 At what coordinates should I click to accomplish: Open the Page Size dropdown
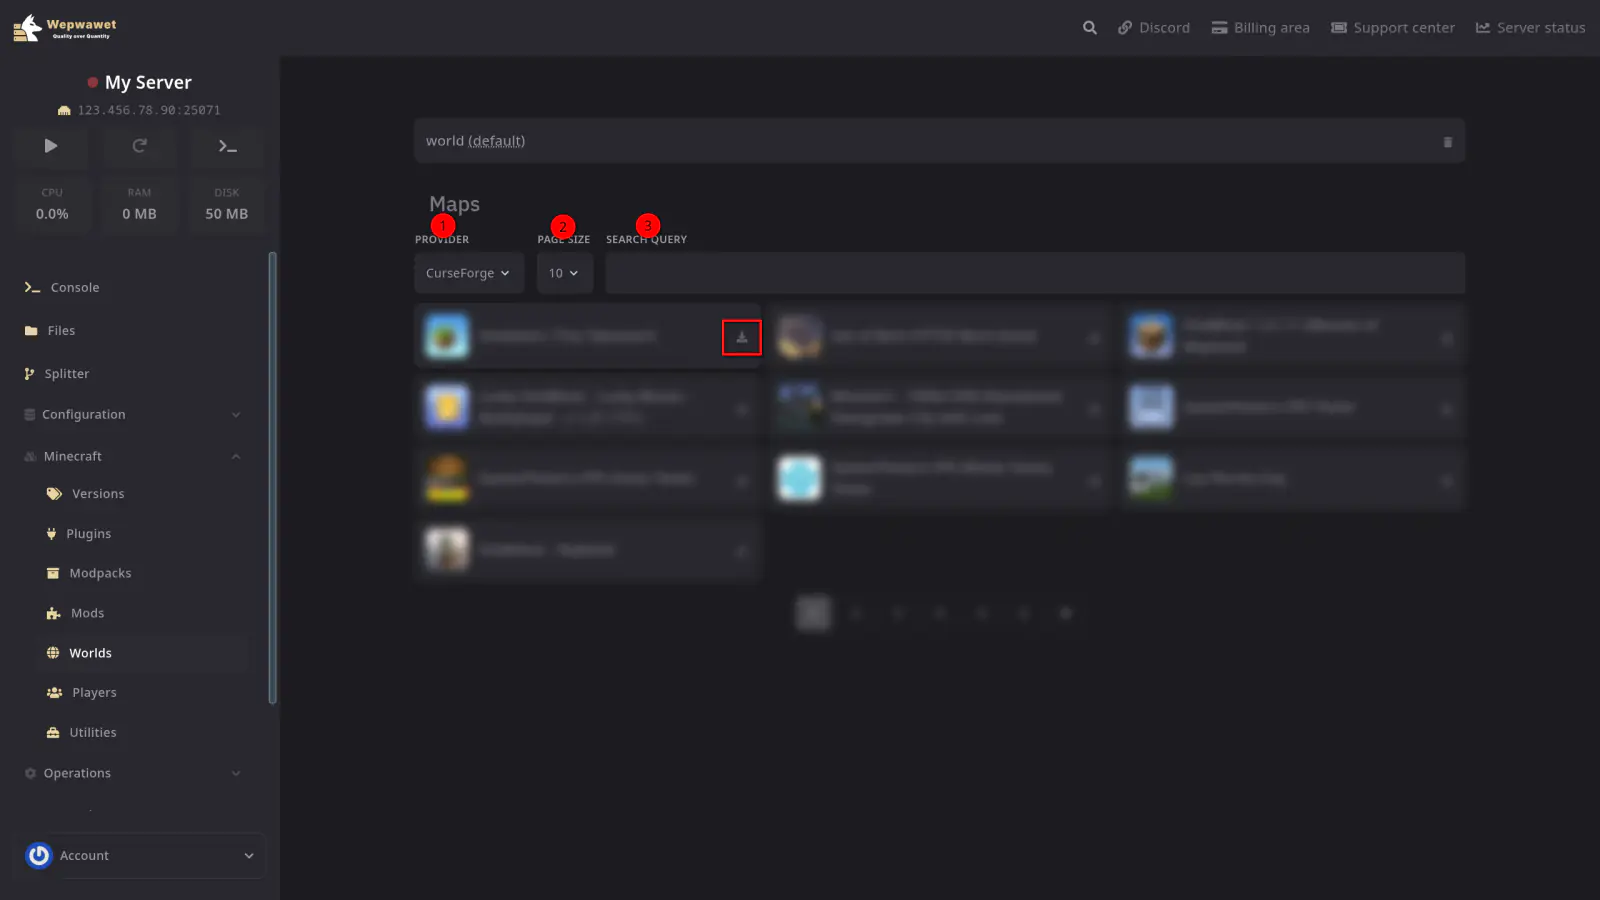[564, 273]
